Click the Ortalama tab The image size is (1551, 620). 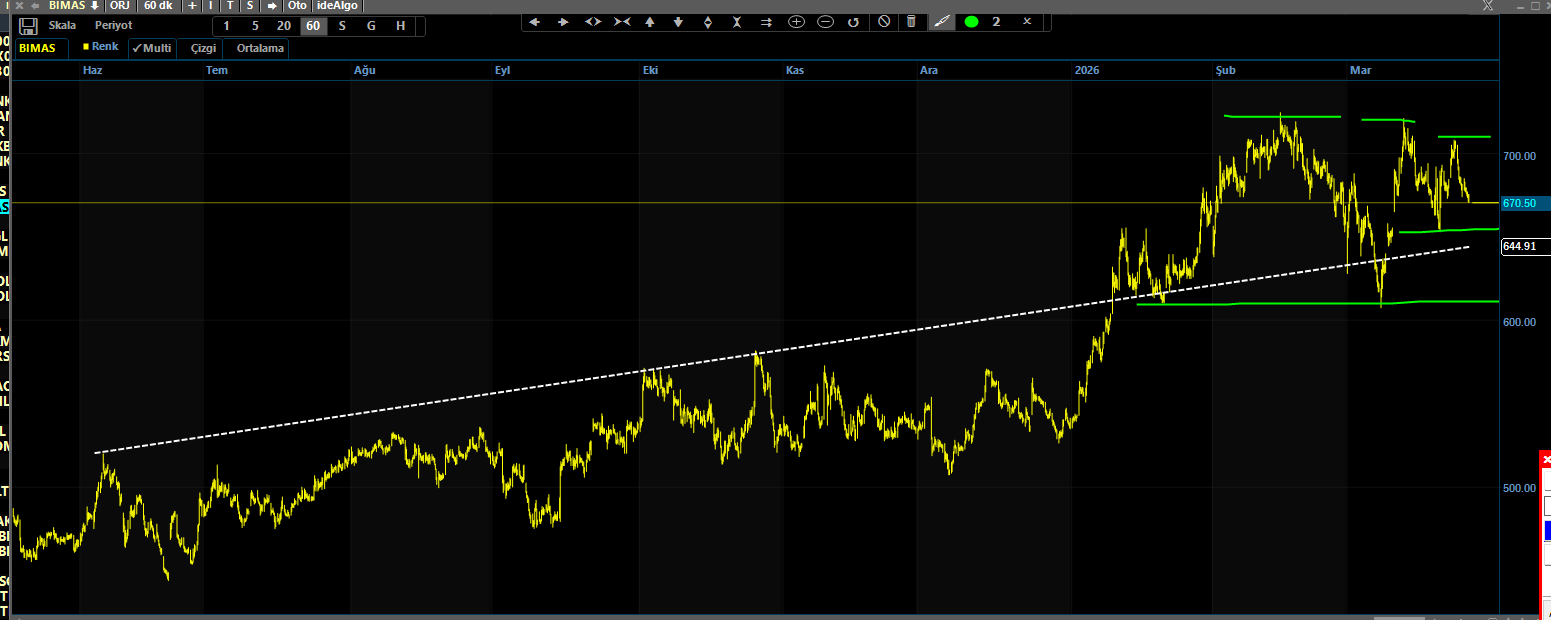(260, 48)
